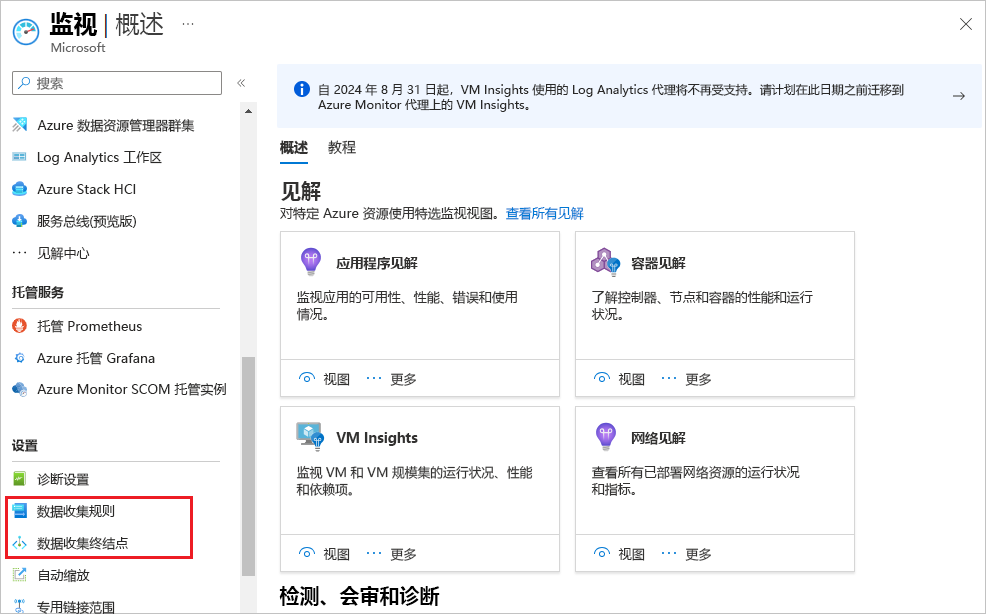This screenshot has height=614, width=986.
Task: Click the 网络见解 lightbulb icon
Action: (x=606, y=437)
